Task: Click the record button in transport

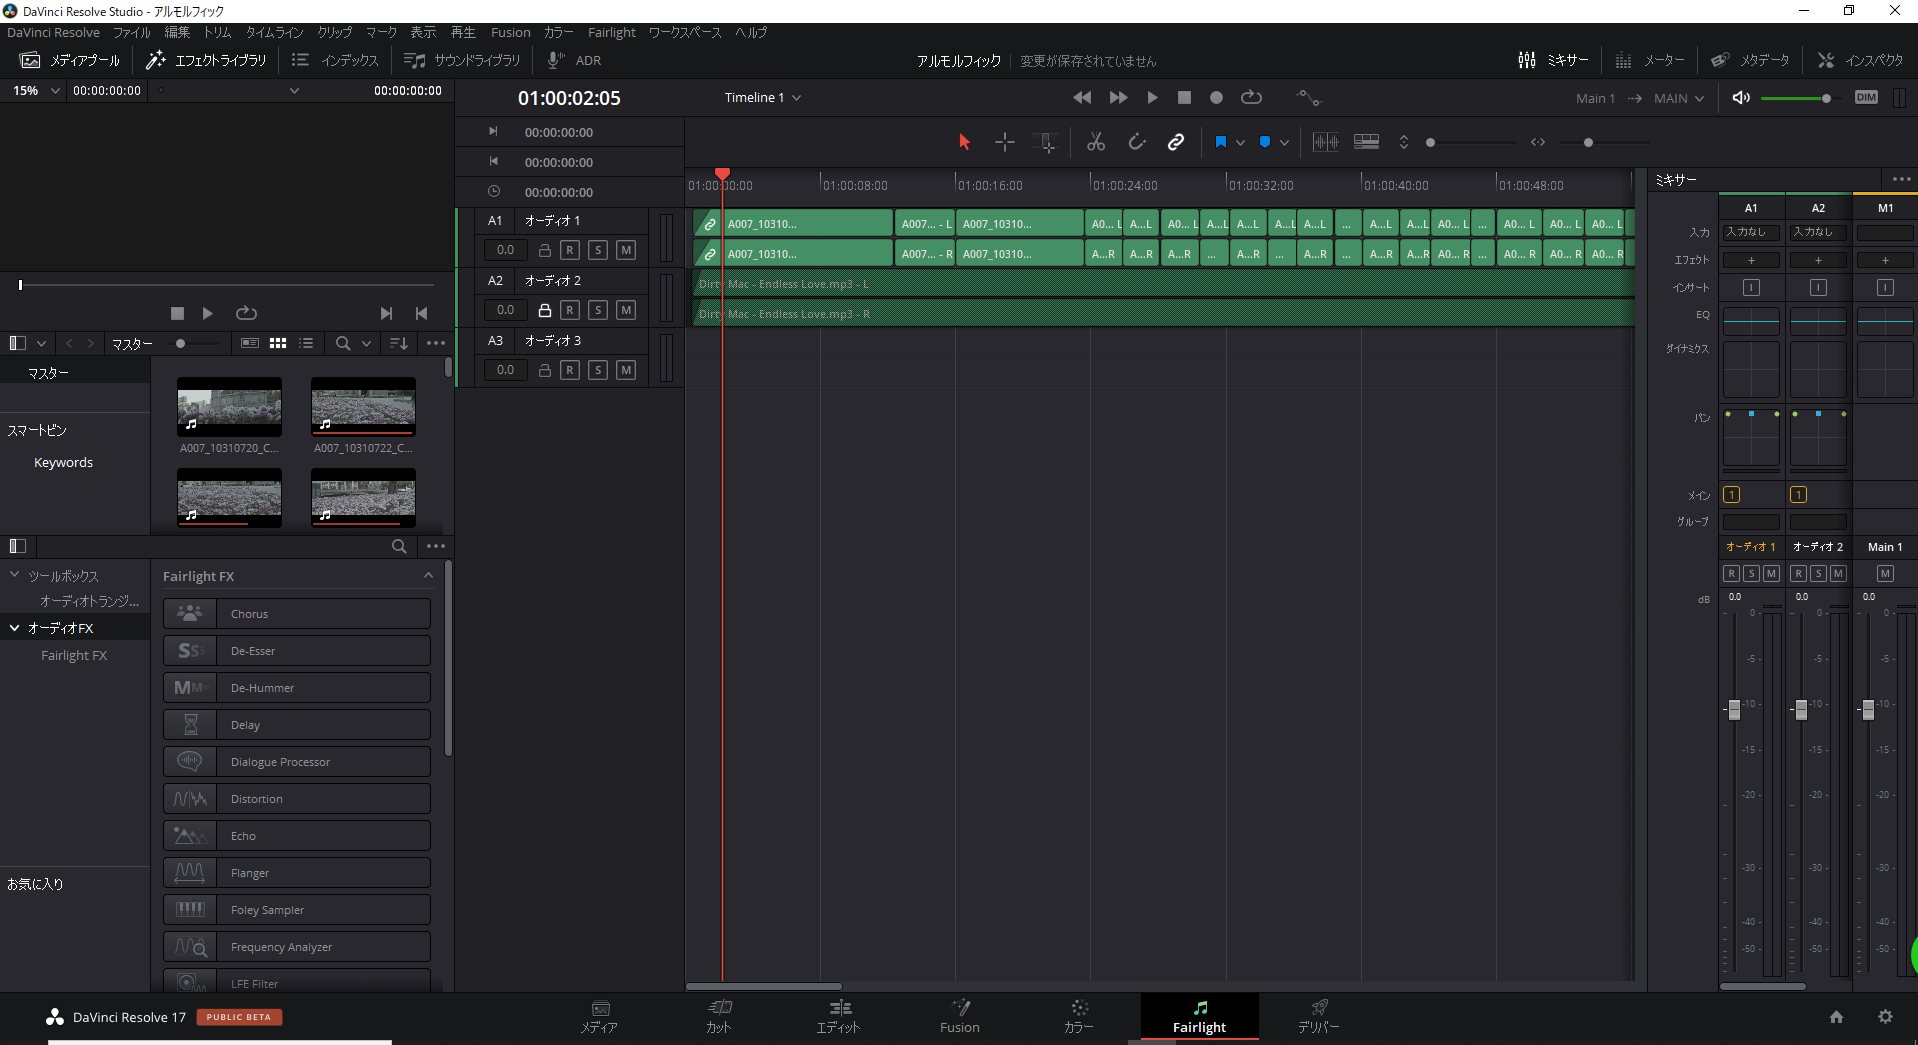Action: 1216,98
